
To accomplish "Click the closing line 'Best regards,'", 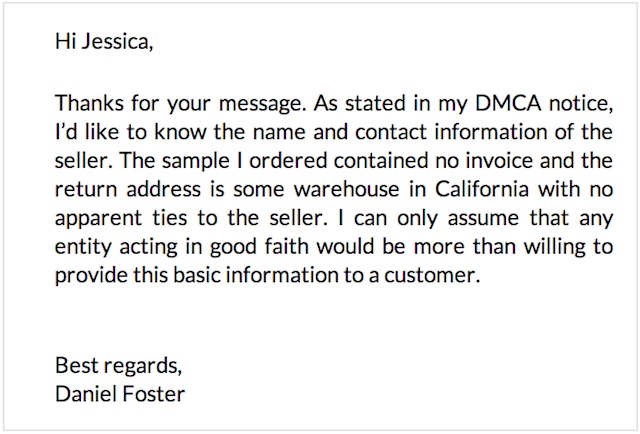I will [118, 366].
